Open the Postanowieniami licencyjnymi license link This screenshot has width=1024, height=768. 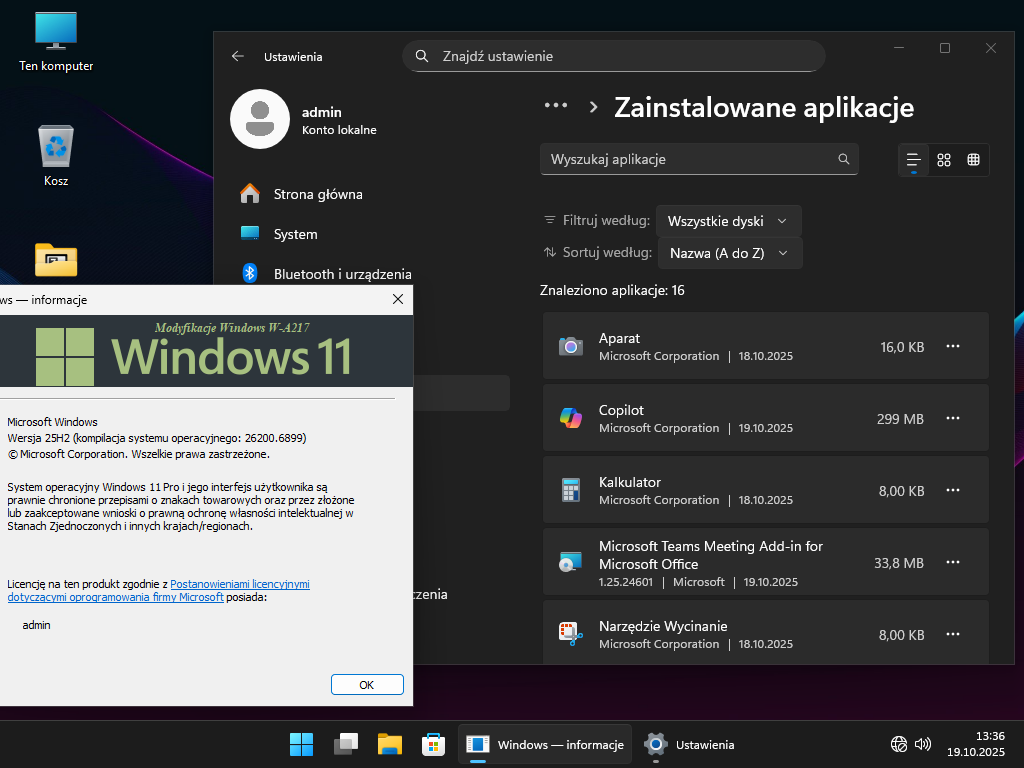[x=240, y=584]
